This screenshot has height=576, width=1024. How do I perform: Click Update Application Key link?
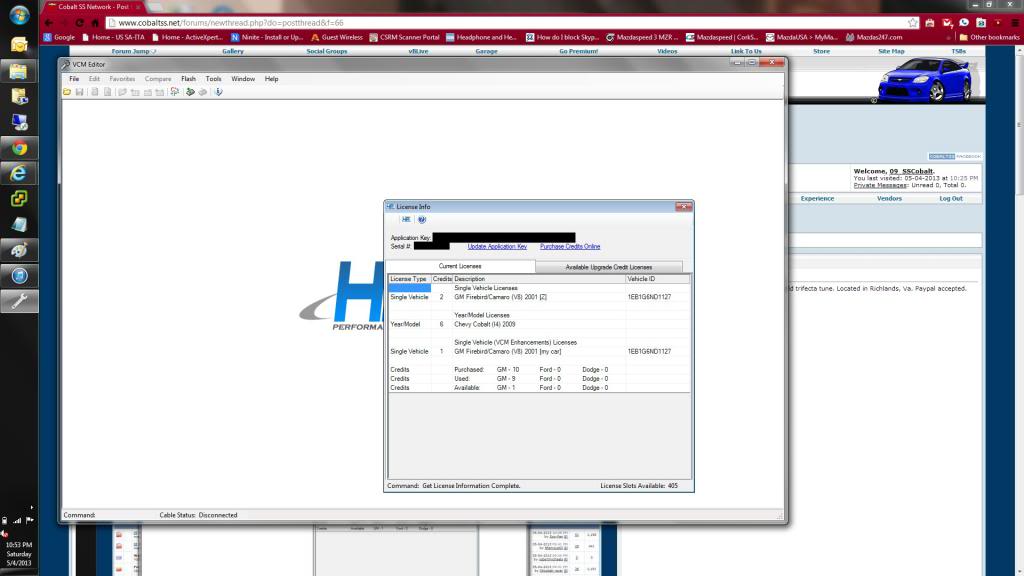coord(497,247)
